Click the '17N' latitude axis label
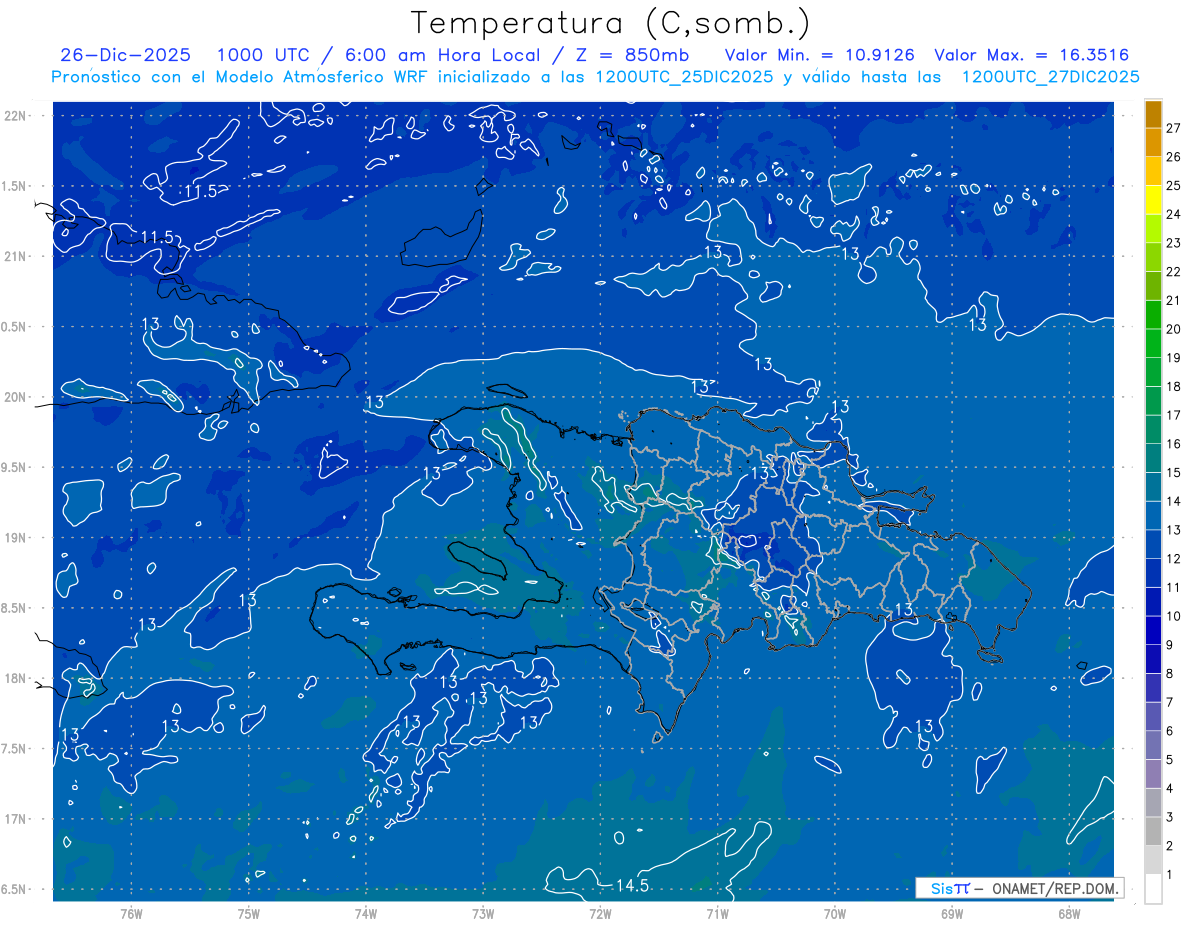 (15, 819)
